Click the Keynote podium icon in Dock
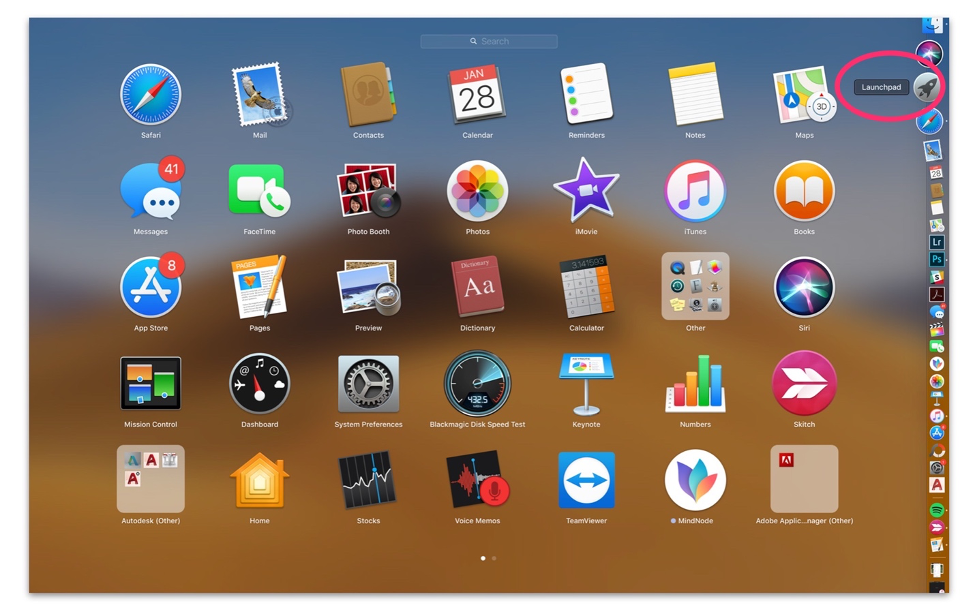Screen dimensions: 977x616 coord(936,399)
